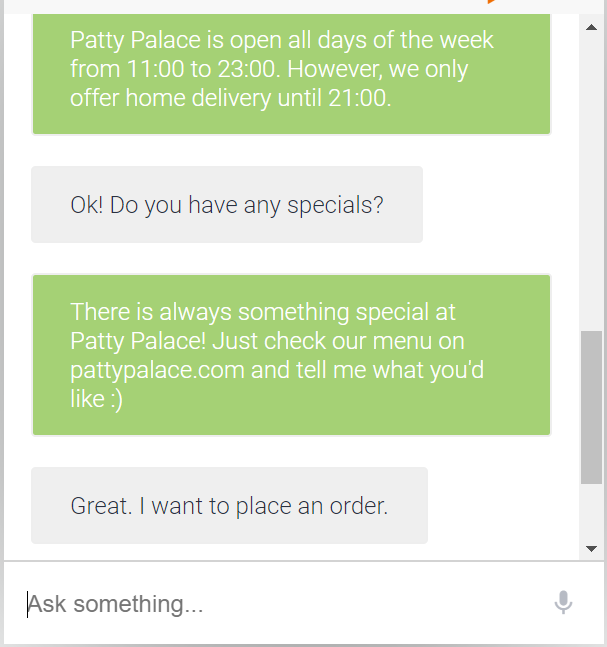
Task: Click the scrollbar down arrow
Action: [x=591, y=549]
